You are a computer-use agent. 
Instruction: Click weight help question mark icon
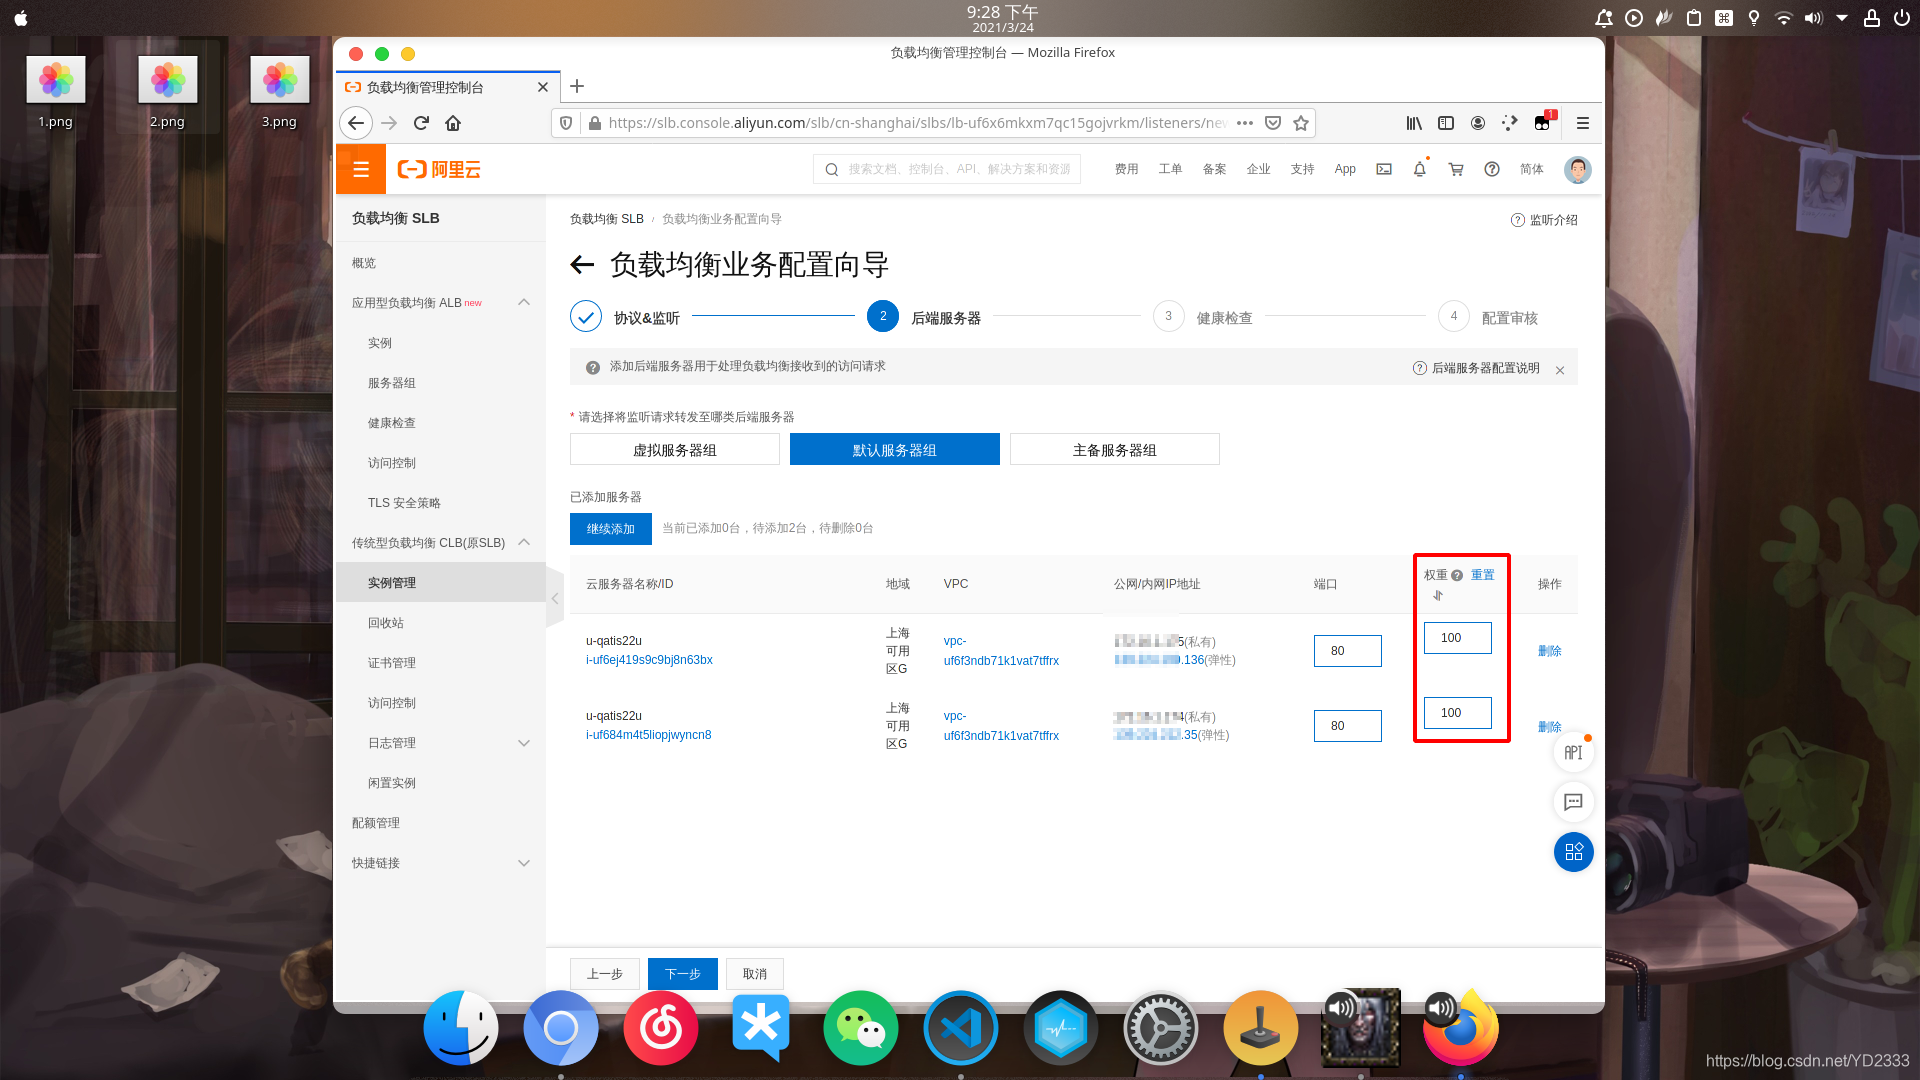[1457, 575]
